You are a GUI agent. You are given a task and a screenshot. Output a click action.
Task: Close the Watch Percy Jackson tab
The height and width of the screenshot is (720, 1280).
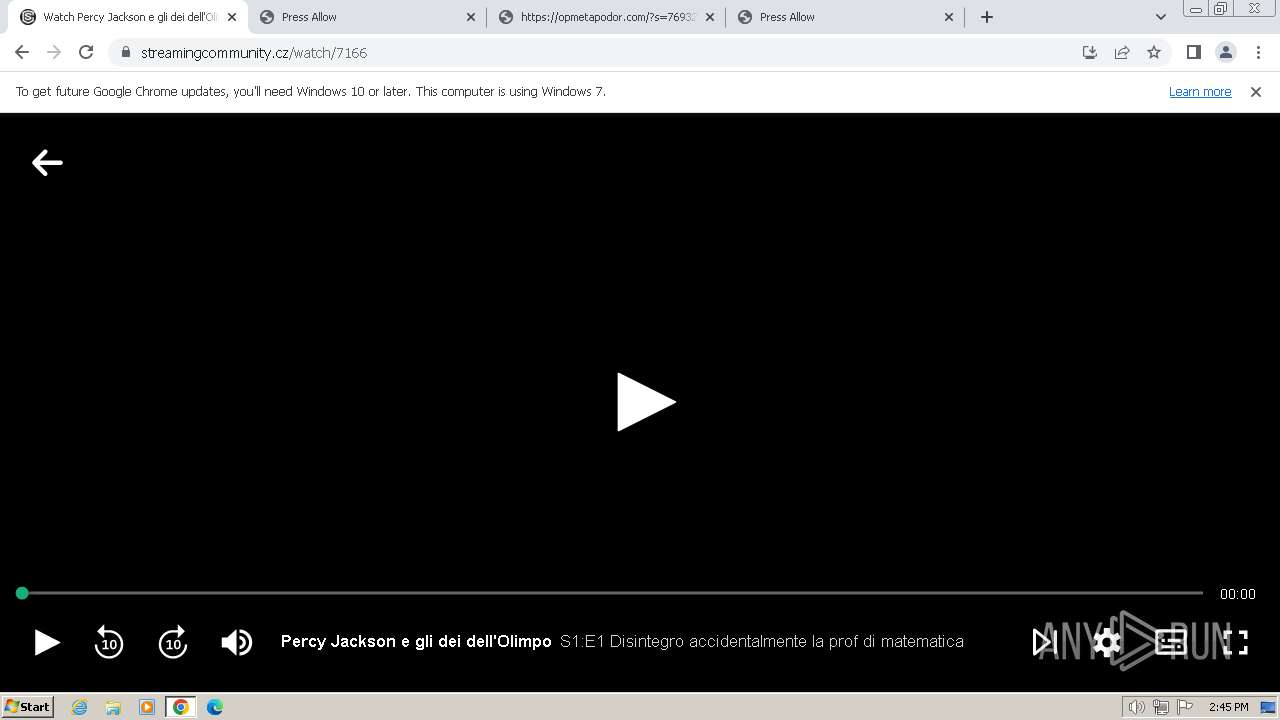232,17
